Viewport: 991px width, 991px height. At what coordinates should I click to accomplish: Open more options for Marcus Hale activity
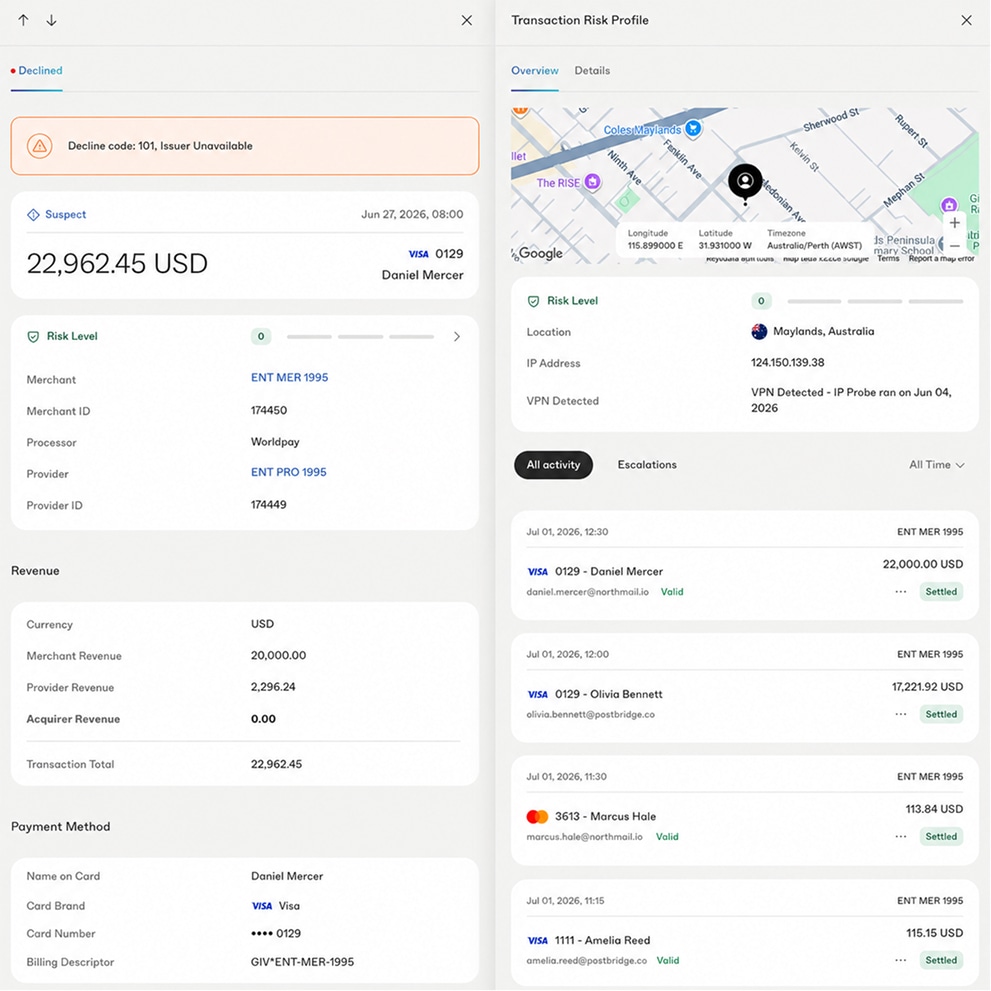point(901,837)
